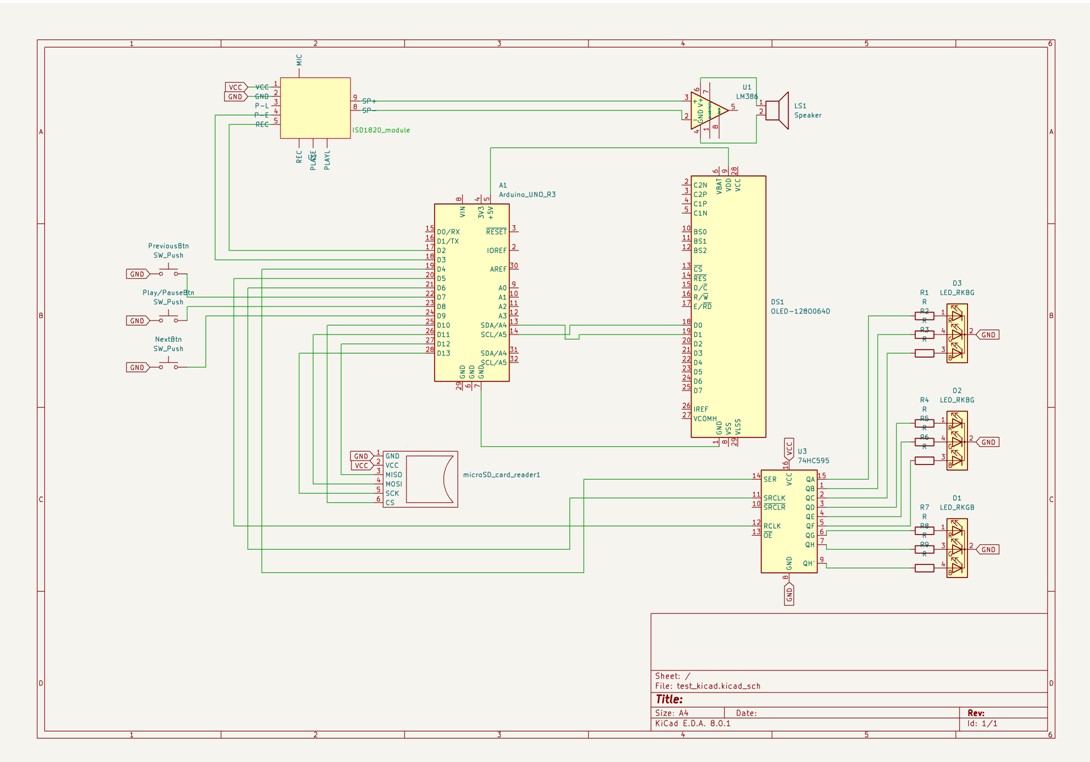Click the 'Id: 1/1' title block text
Screen dimensions: 1090x762
[982, 723]
